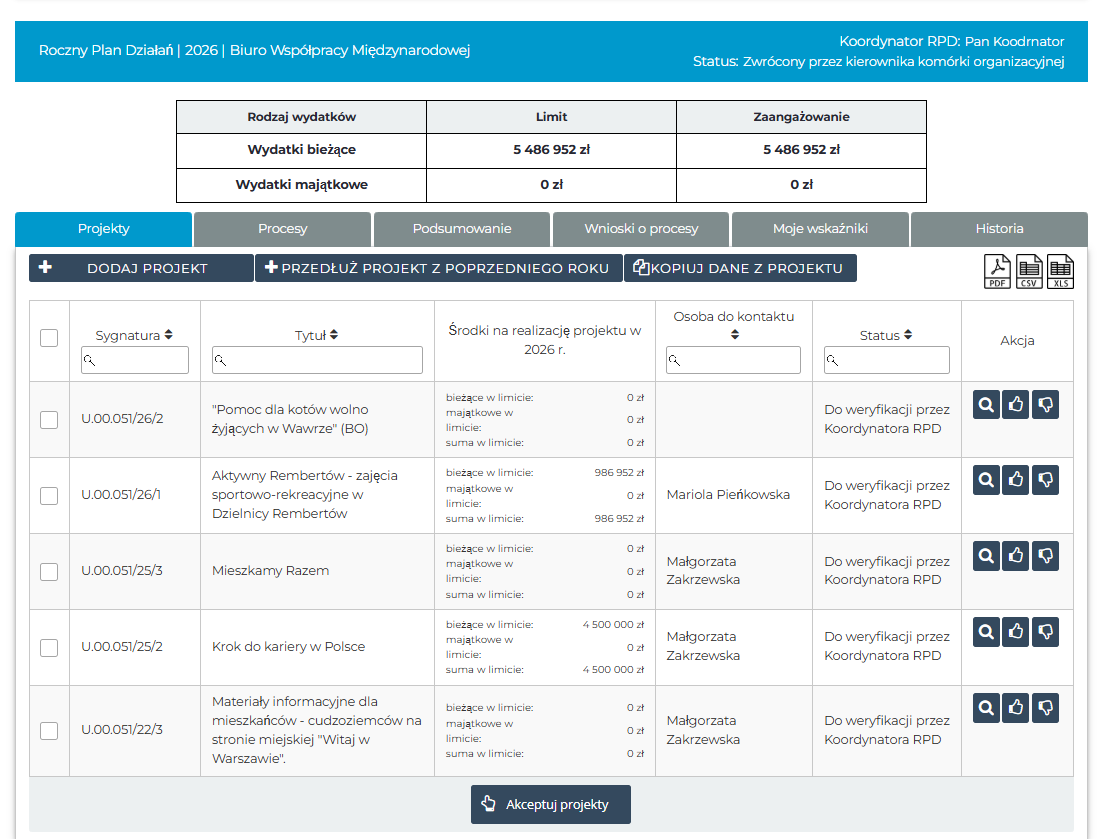
Task: Click the Dodaj projekt button
Action: pos(141,268)
